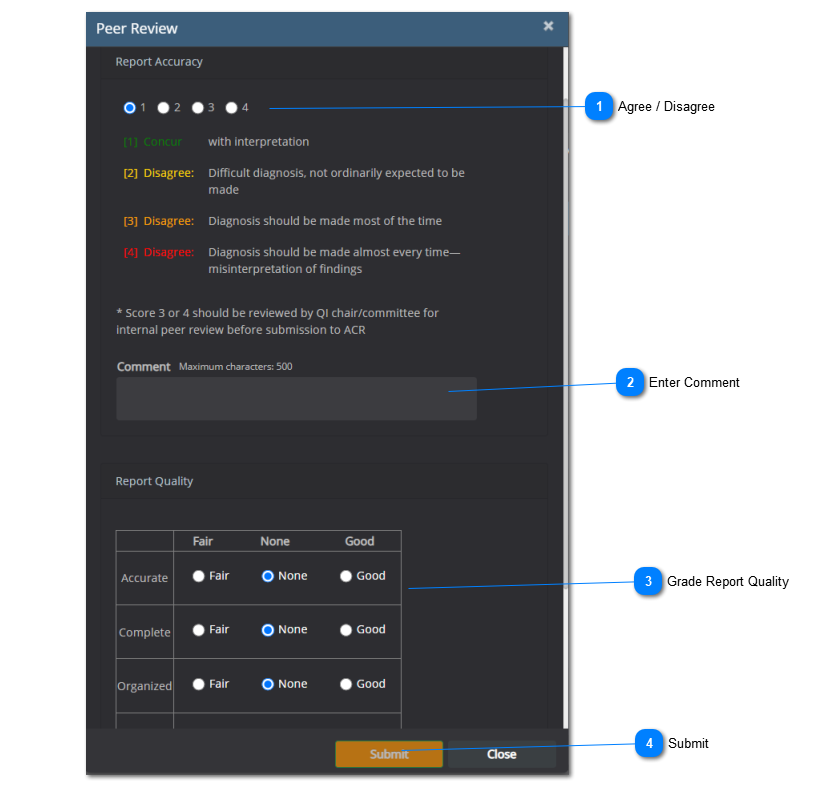Image resolution: width=818 pixels, height=786 pixels.
Task: Set Accurate row to Fair
Action: click(x=199, y=576)
